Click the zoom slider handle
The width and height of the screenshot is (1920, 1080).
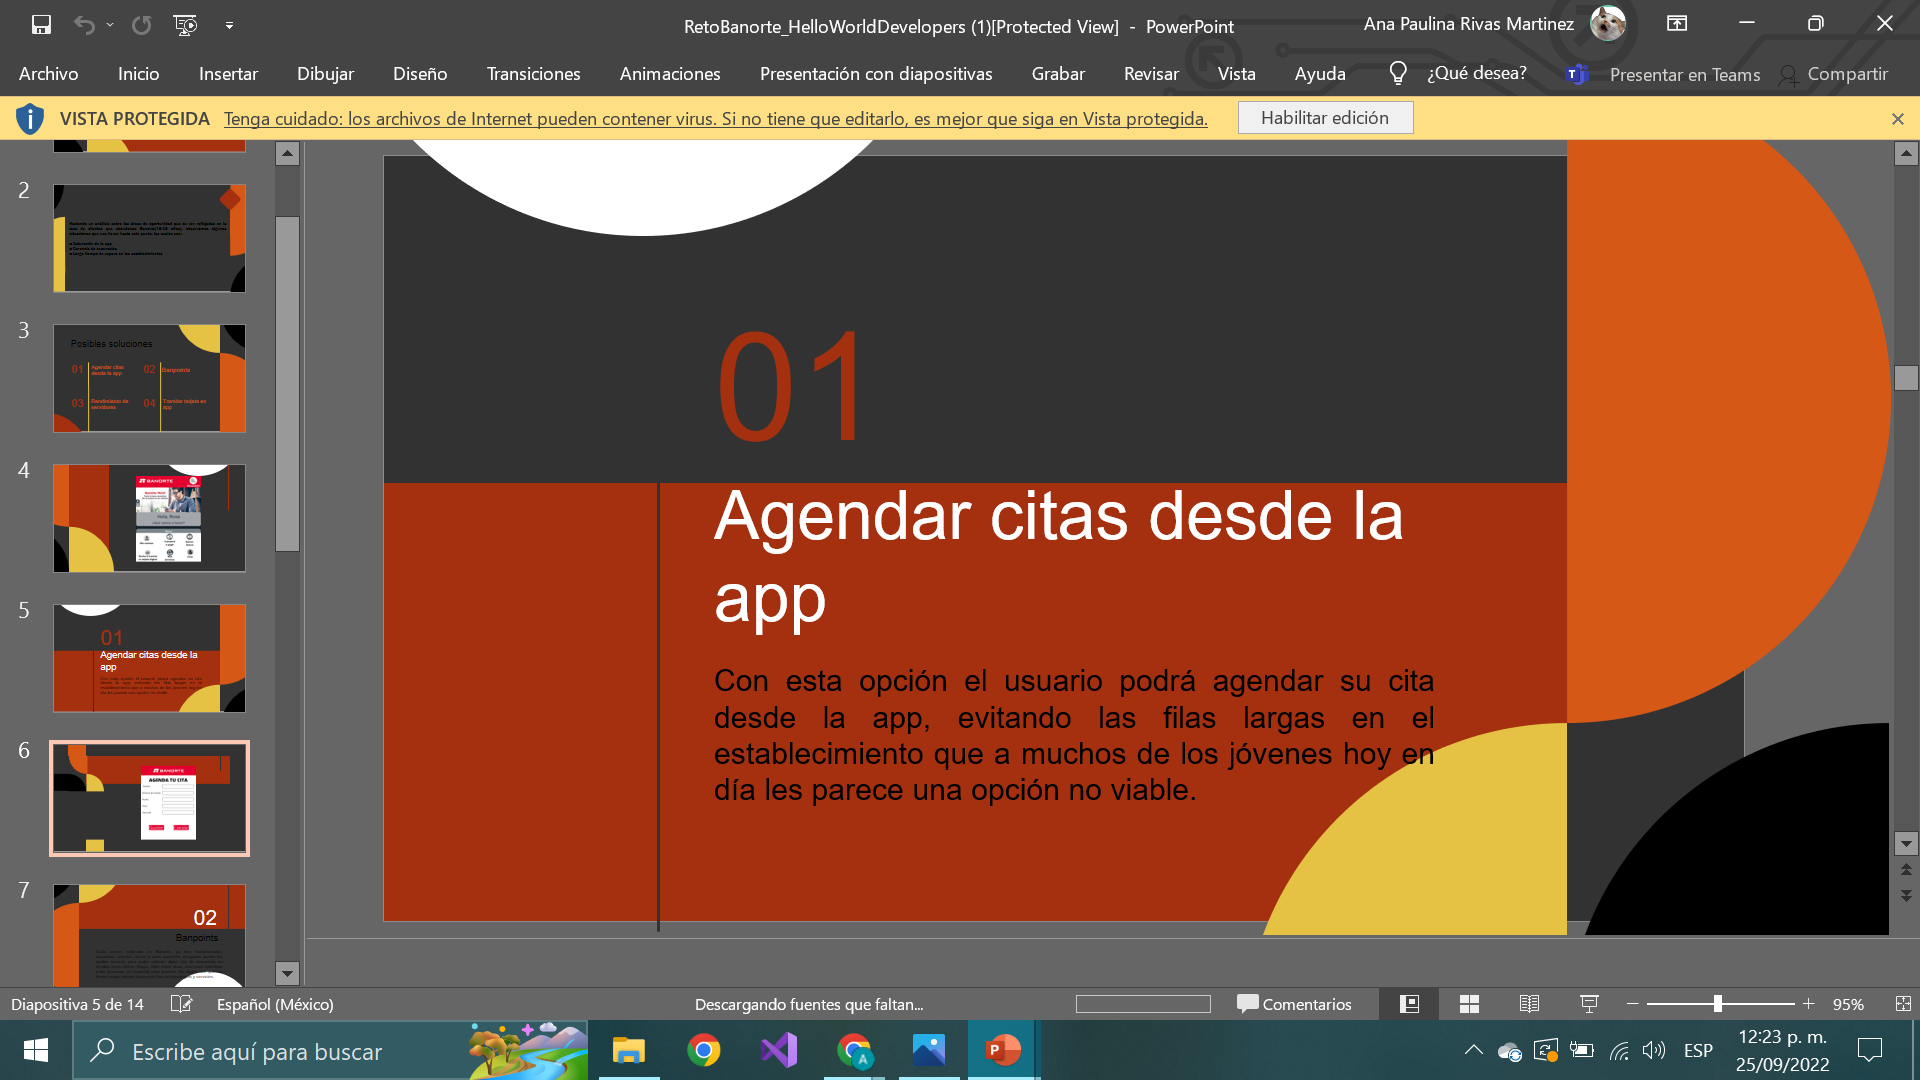[x=1717, y=1004]
